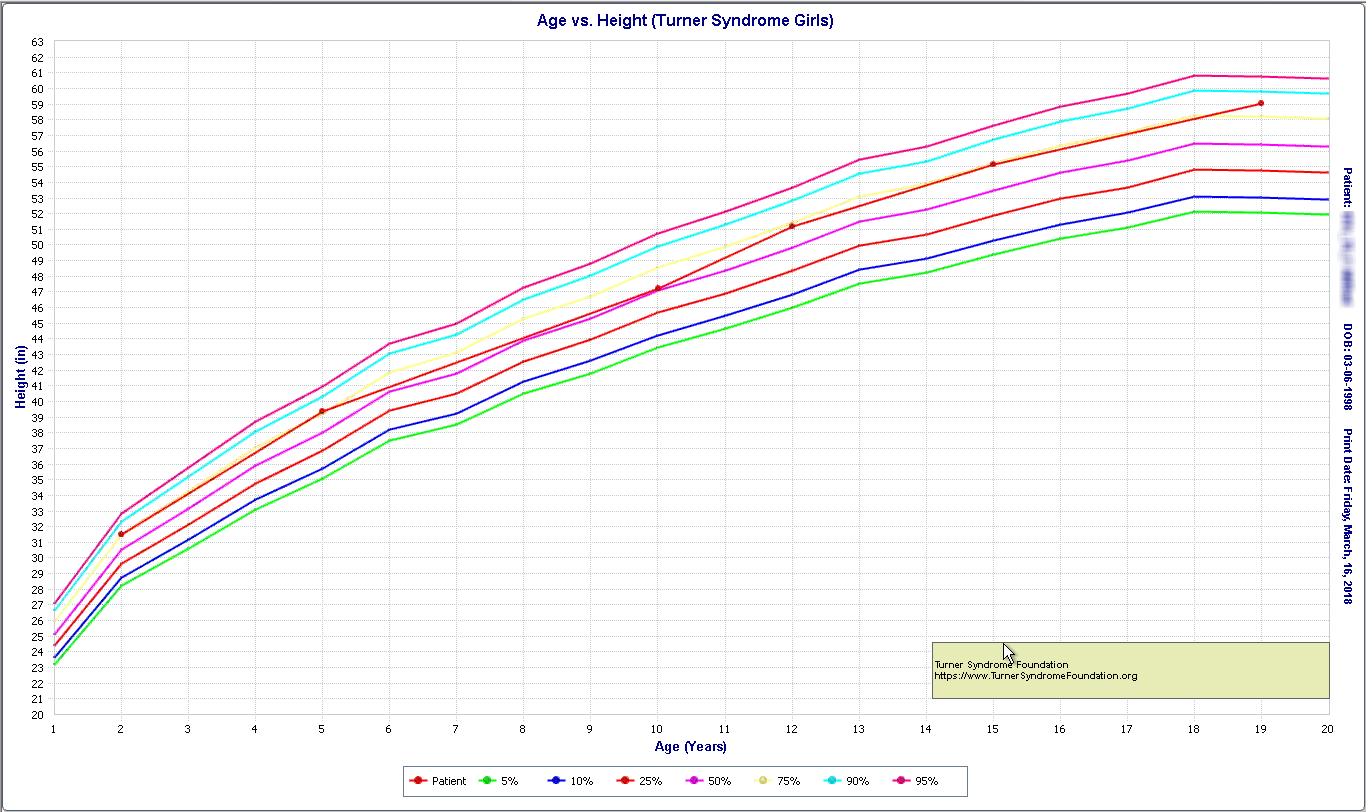
Task: Select the cyan 90% legend marker
Action: pyautogui.click(x=837, y=781)
